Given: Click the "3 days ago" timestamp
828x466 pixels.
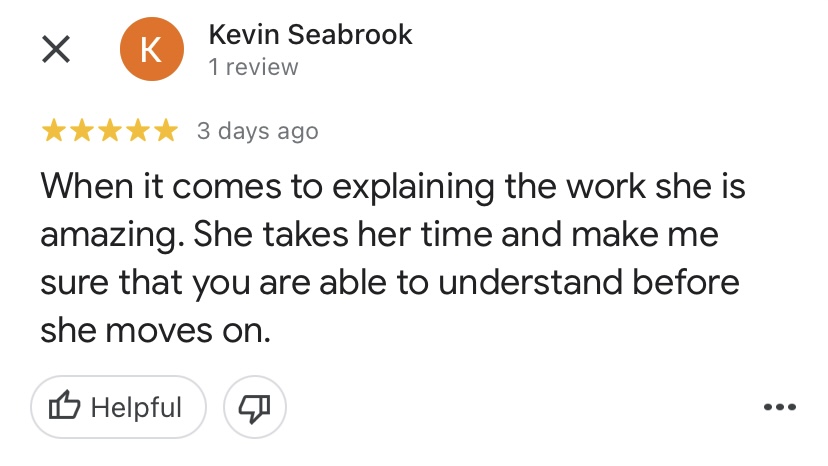Looking at the screenshot, I should point(257,131).
